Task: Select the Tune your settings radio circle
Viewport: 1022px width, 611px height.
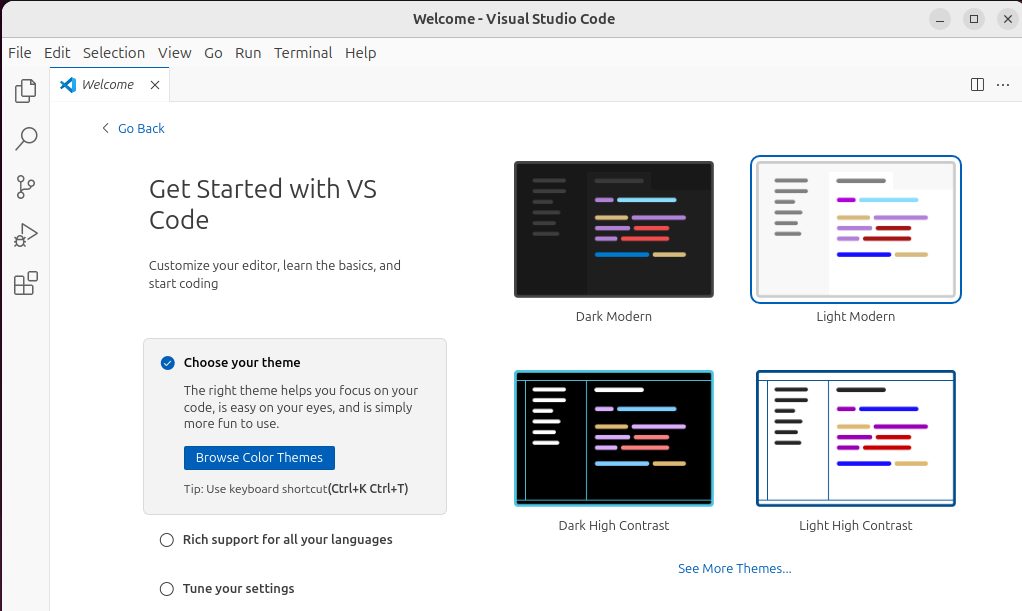Action: click(167, 589)
